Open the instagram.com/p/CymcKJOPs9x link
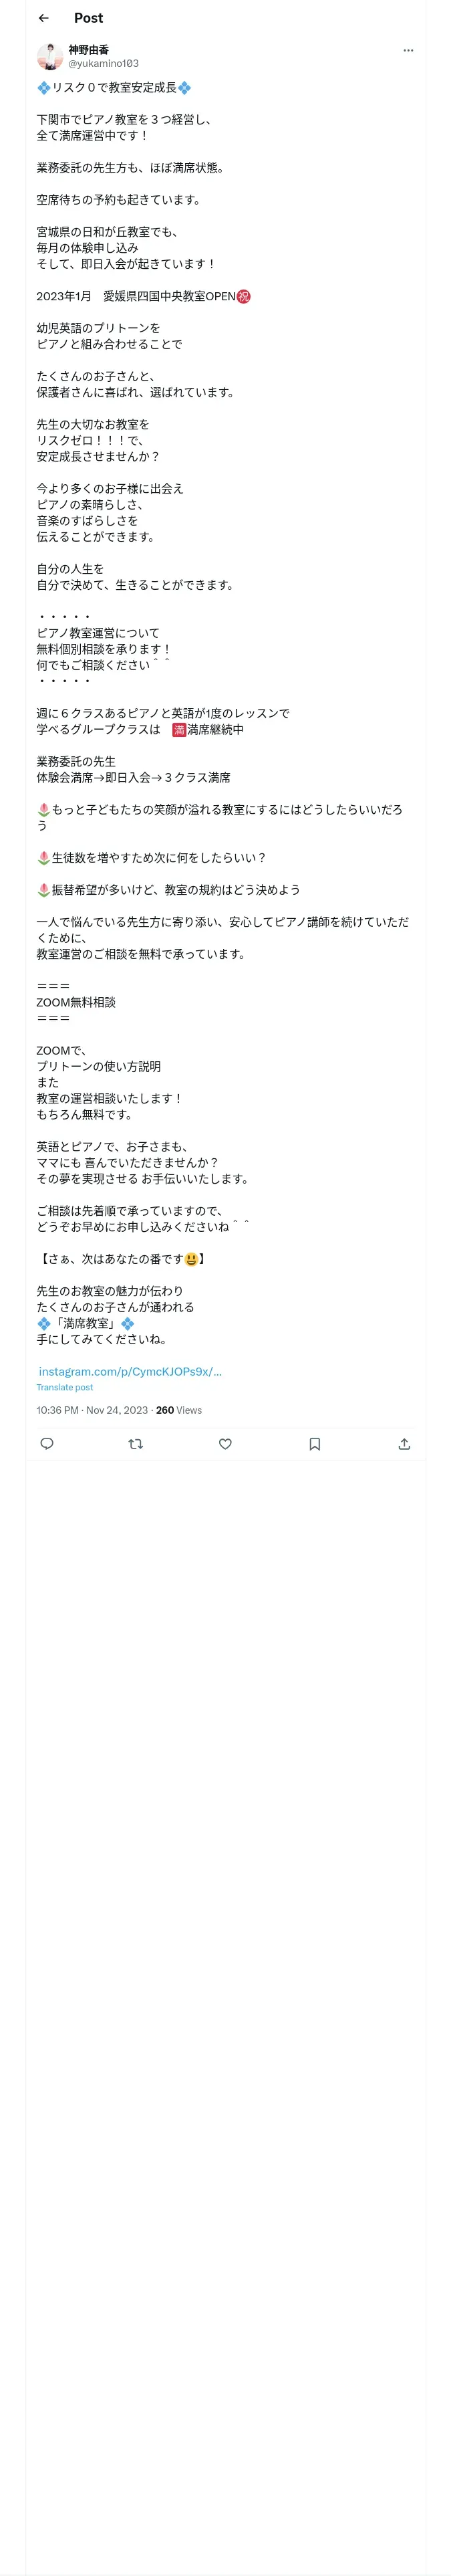The image size is (451, 2576). point(130,1371)
